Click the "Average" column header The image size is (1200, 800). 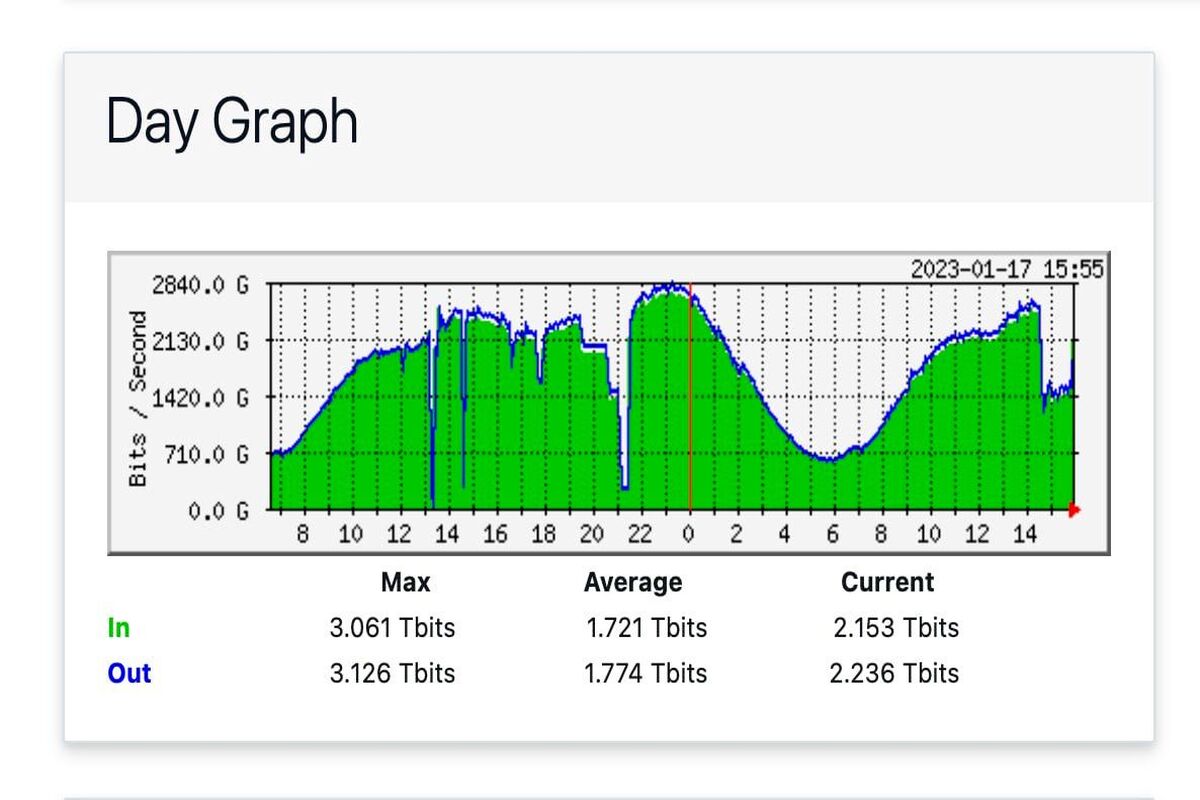[633, 582]
